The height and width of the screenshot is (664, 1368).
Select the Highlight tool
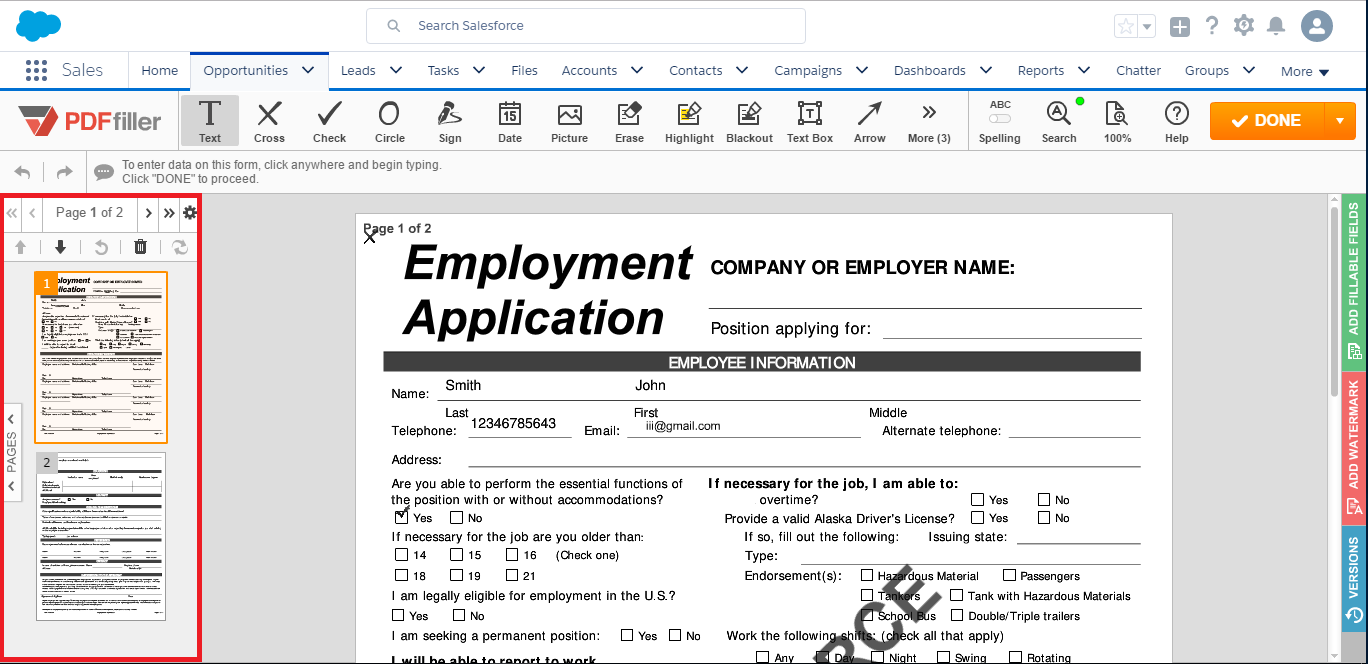690,121
